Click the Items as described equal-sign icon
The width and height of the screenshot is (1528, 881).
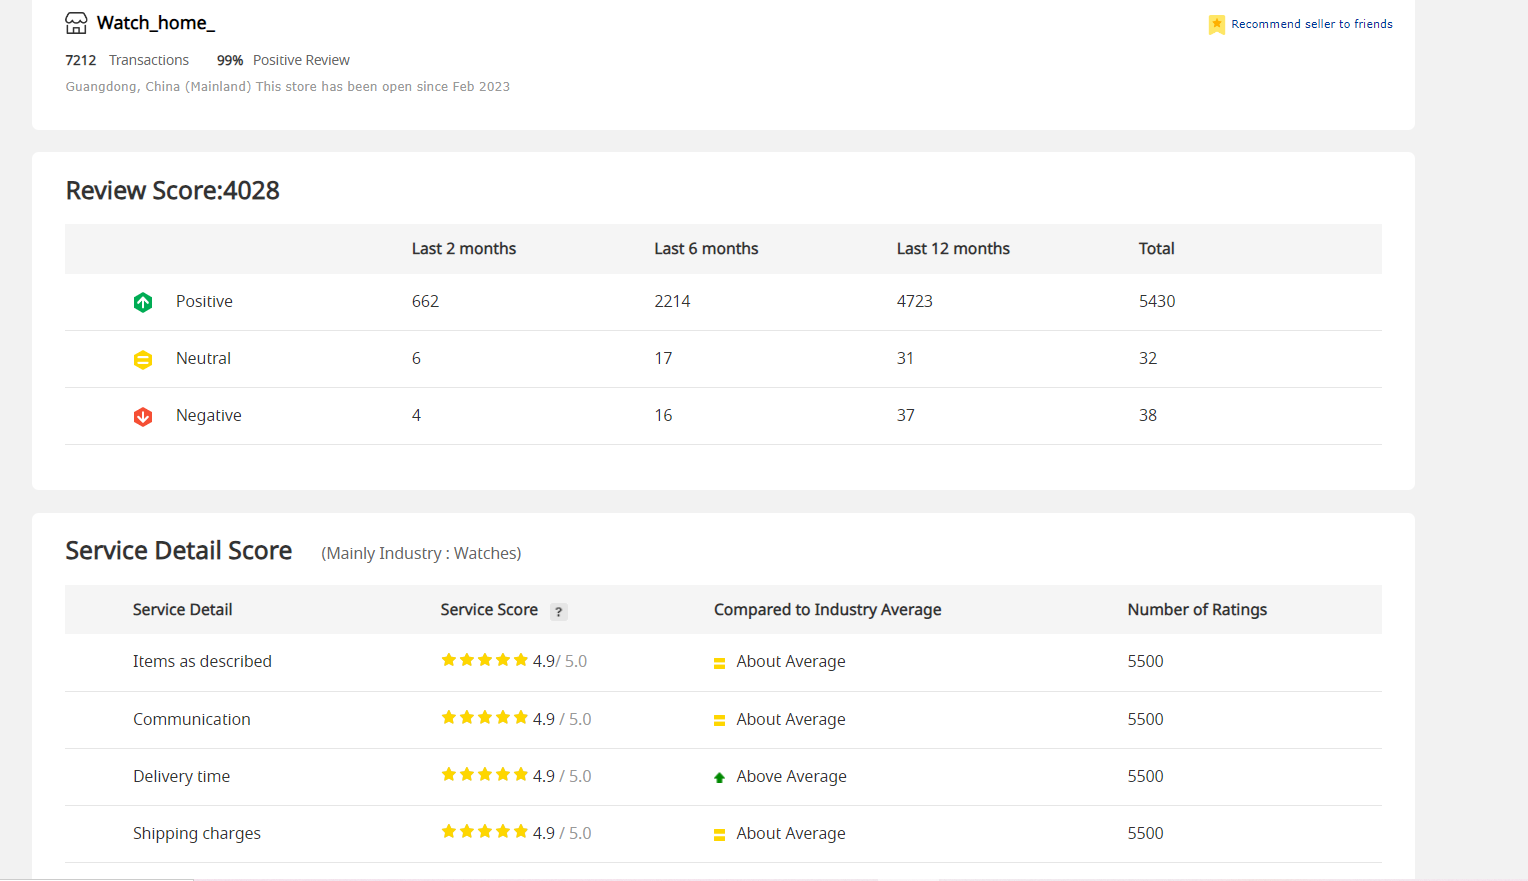[719, 663]
